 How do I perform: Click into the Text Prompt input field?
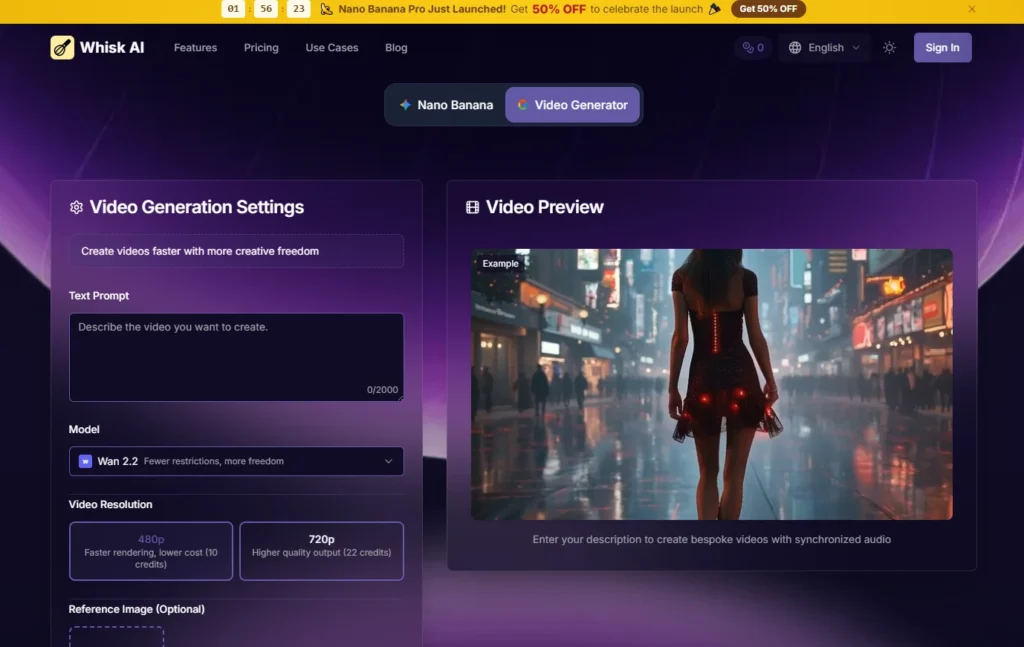click(x=236, y=357)
